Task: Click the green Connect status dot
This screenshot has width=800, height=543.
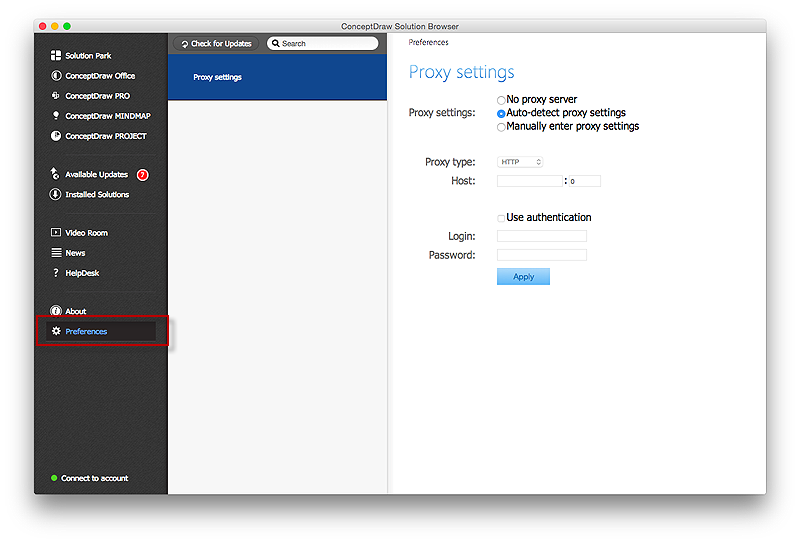Action: [x=54, y=478]
